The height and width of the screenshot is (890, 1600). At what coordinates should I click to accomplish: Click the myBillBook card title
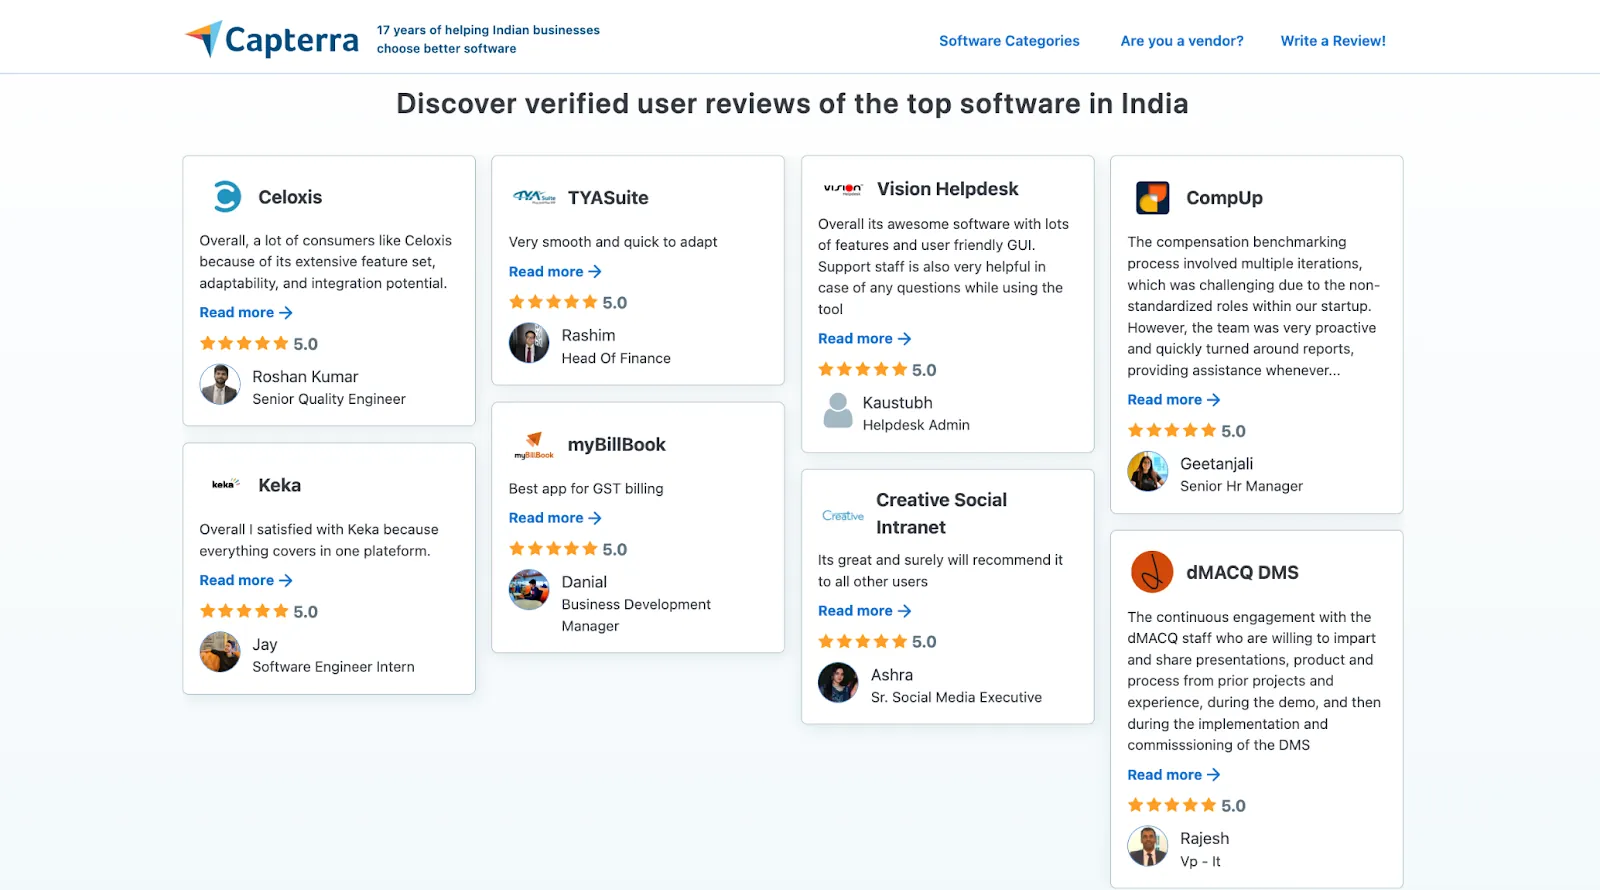pyautogui.click(x=617, y=445)
